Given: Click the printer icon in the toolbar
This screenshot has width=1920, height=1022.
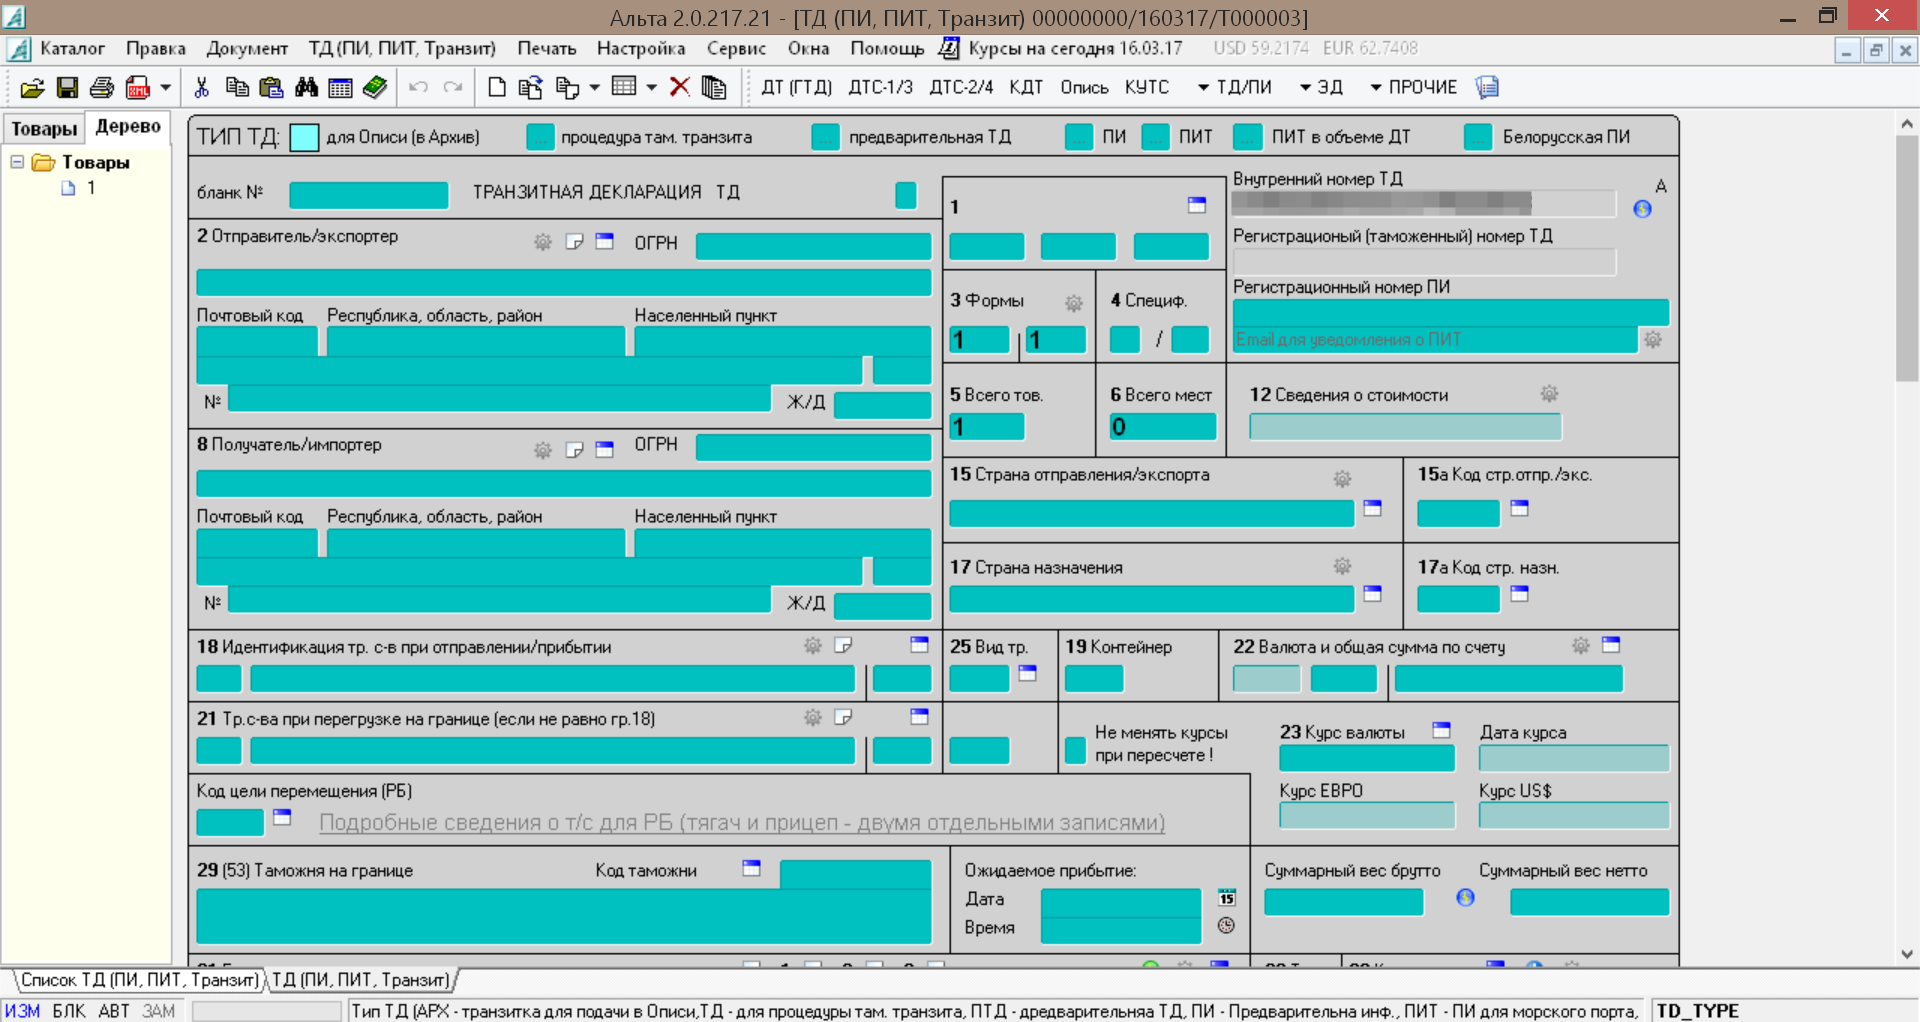Looking at the screenshot, I should click(101, 88).
